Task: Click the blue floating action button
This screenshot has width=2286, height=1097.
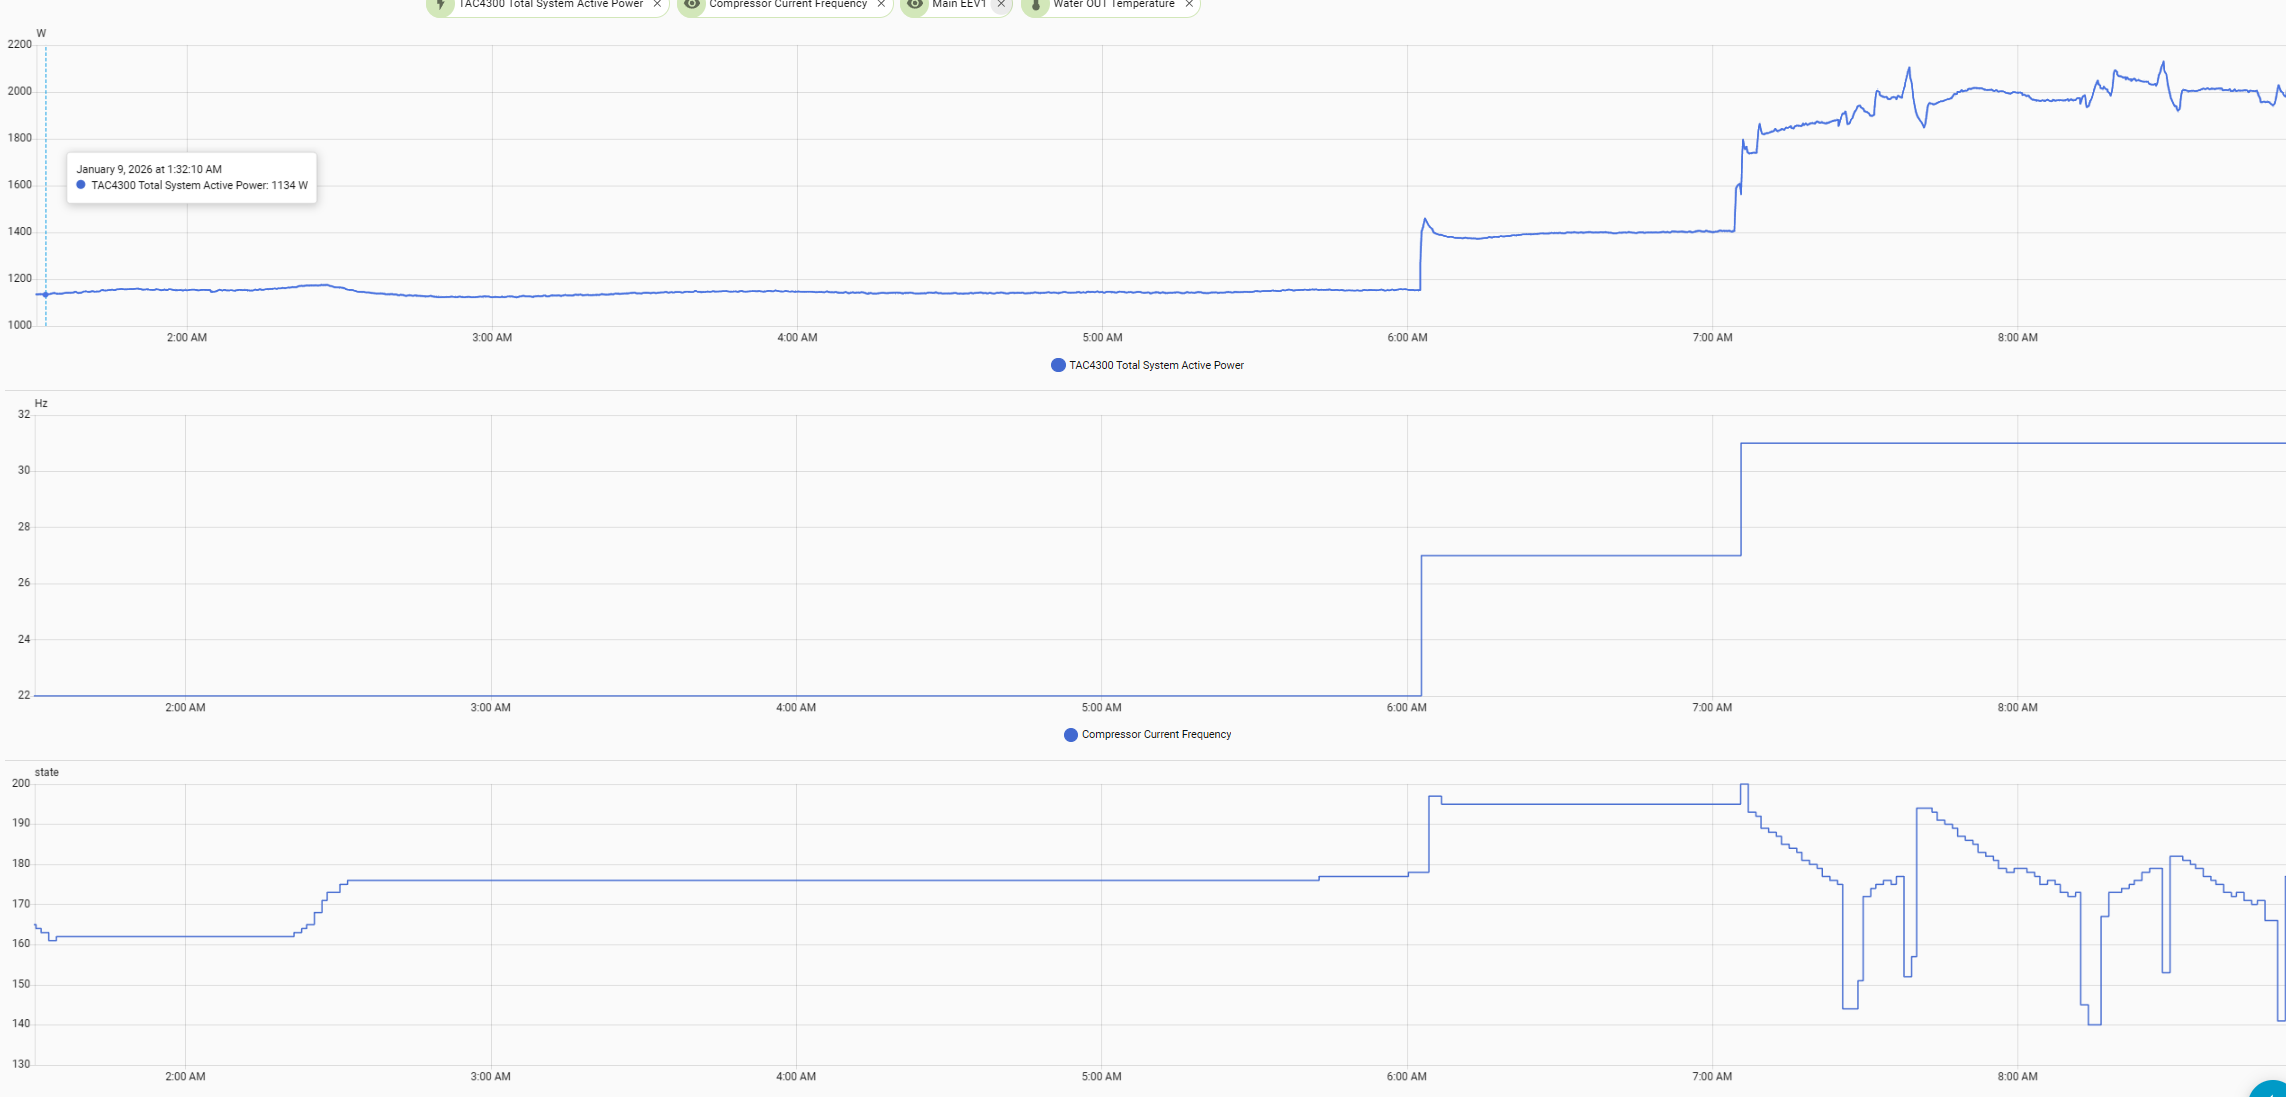Action: (x=2270, y=1088)
